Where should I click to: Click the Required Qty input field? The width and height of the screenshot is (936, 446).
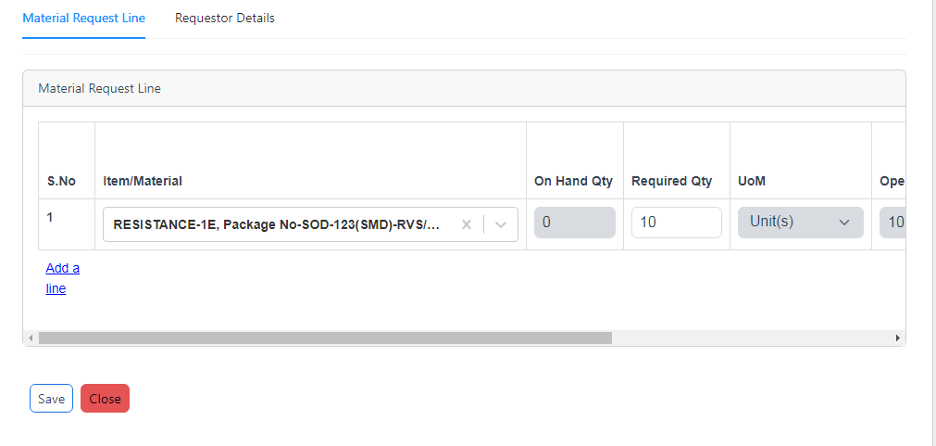point(676,222)
